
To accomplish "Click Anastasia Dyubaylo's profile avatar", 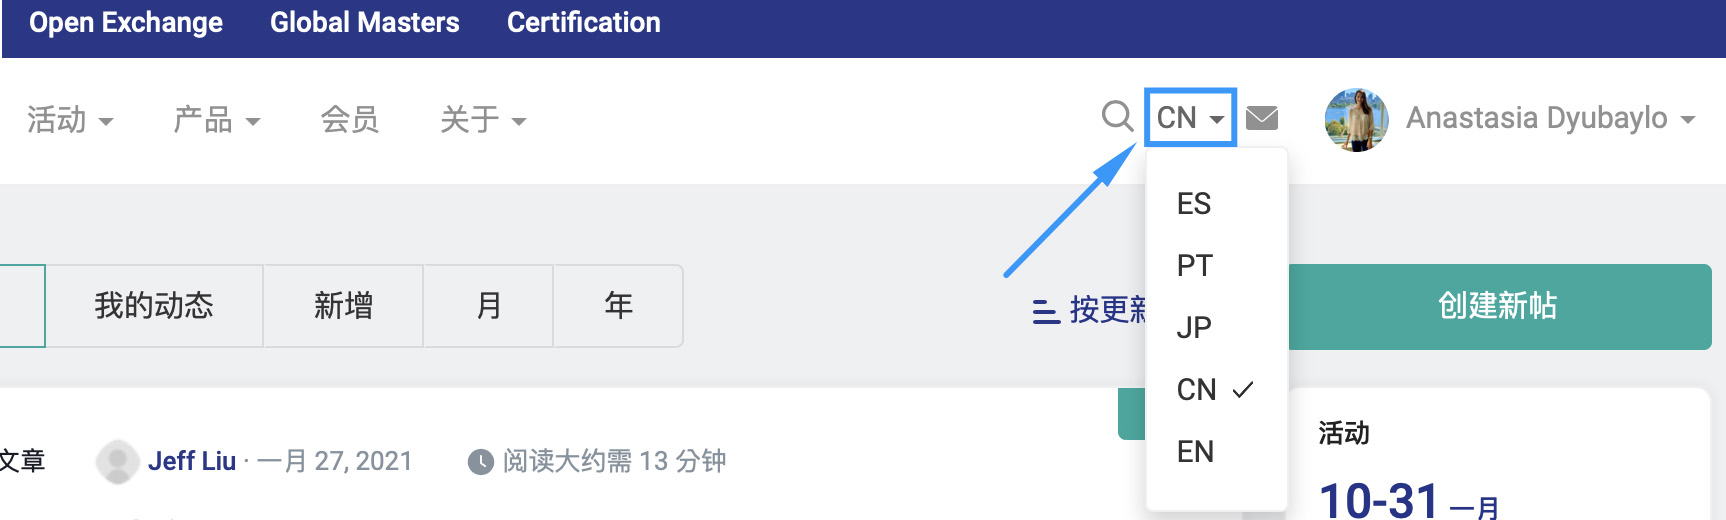I will tap(1356, 119).
